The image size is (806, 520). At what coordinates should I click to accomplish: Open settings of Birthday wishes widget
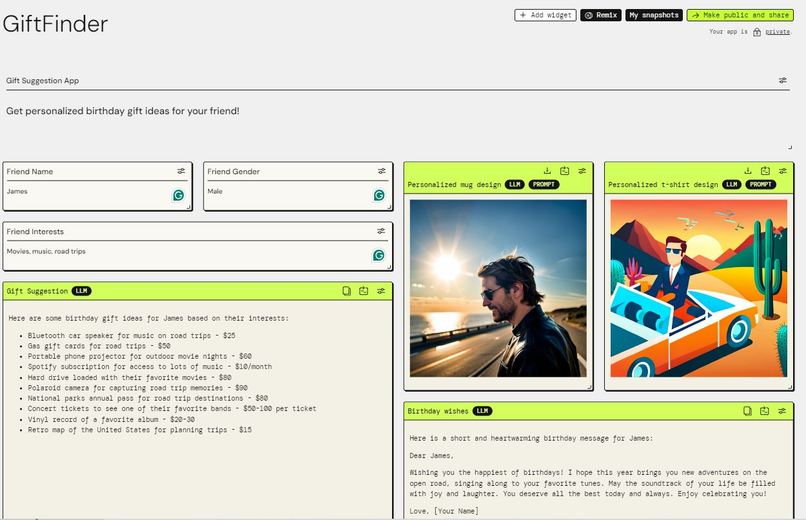(782, 411)
